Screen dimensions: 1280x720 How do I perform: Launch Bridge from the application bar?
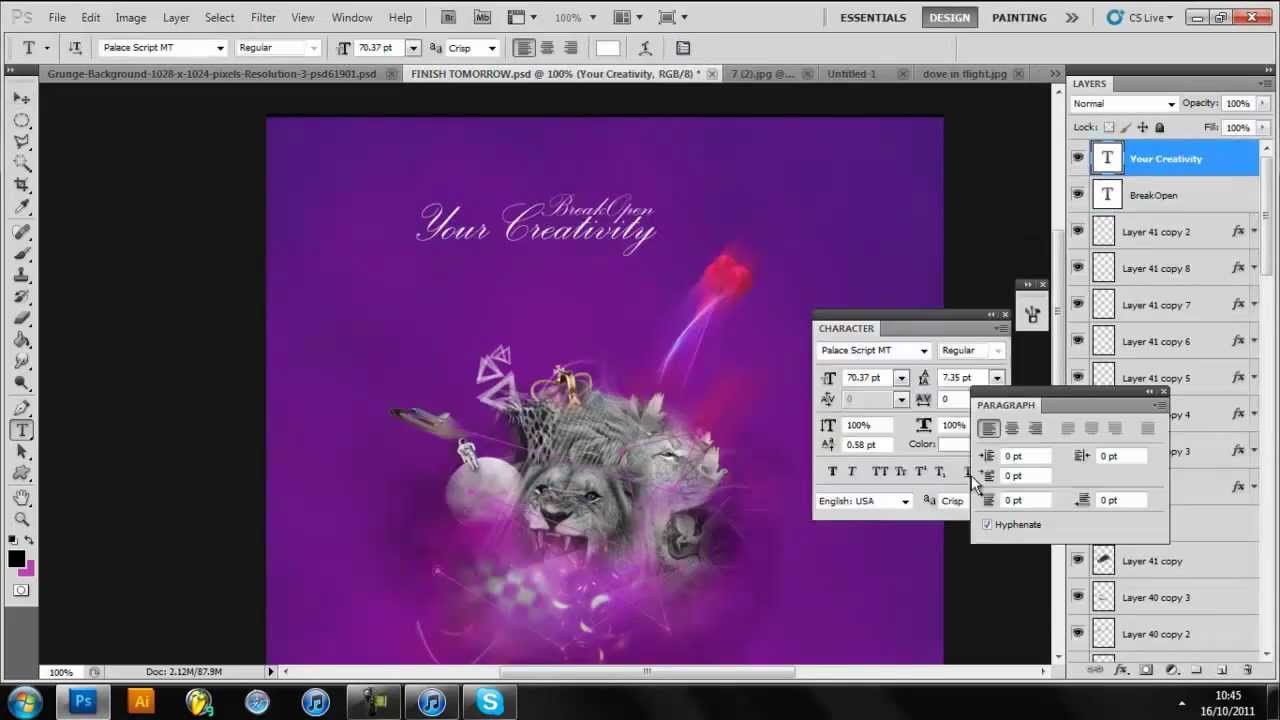(x=449, y=17)
